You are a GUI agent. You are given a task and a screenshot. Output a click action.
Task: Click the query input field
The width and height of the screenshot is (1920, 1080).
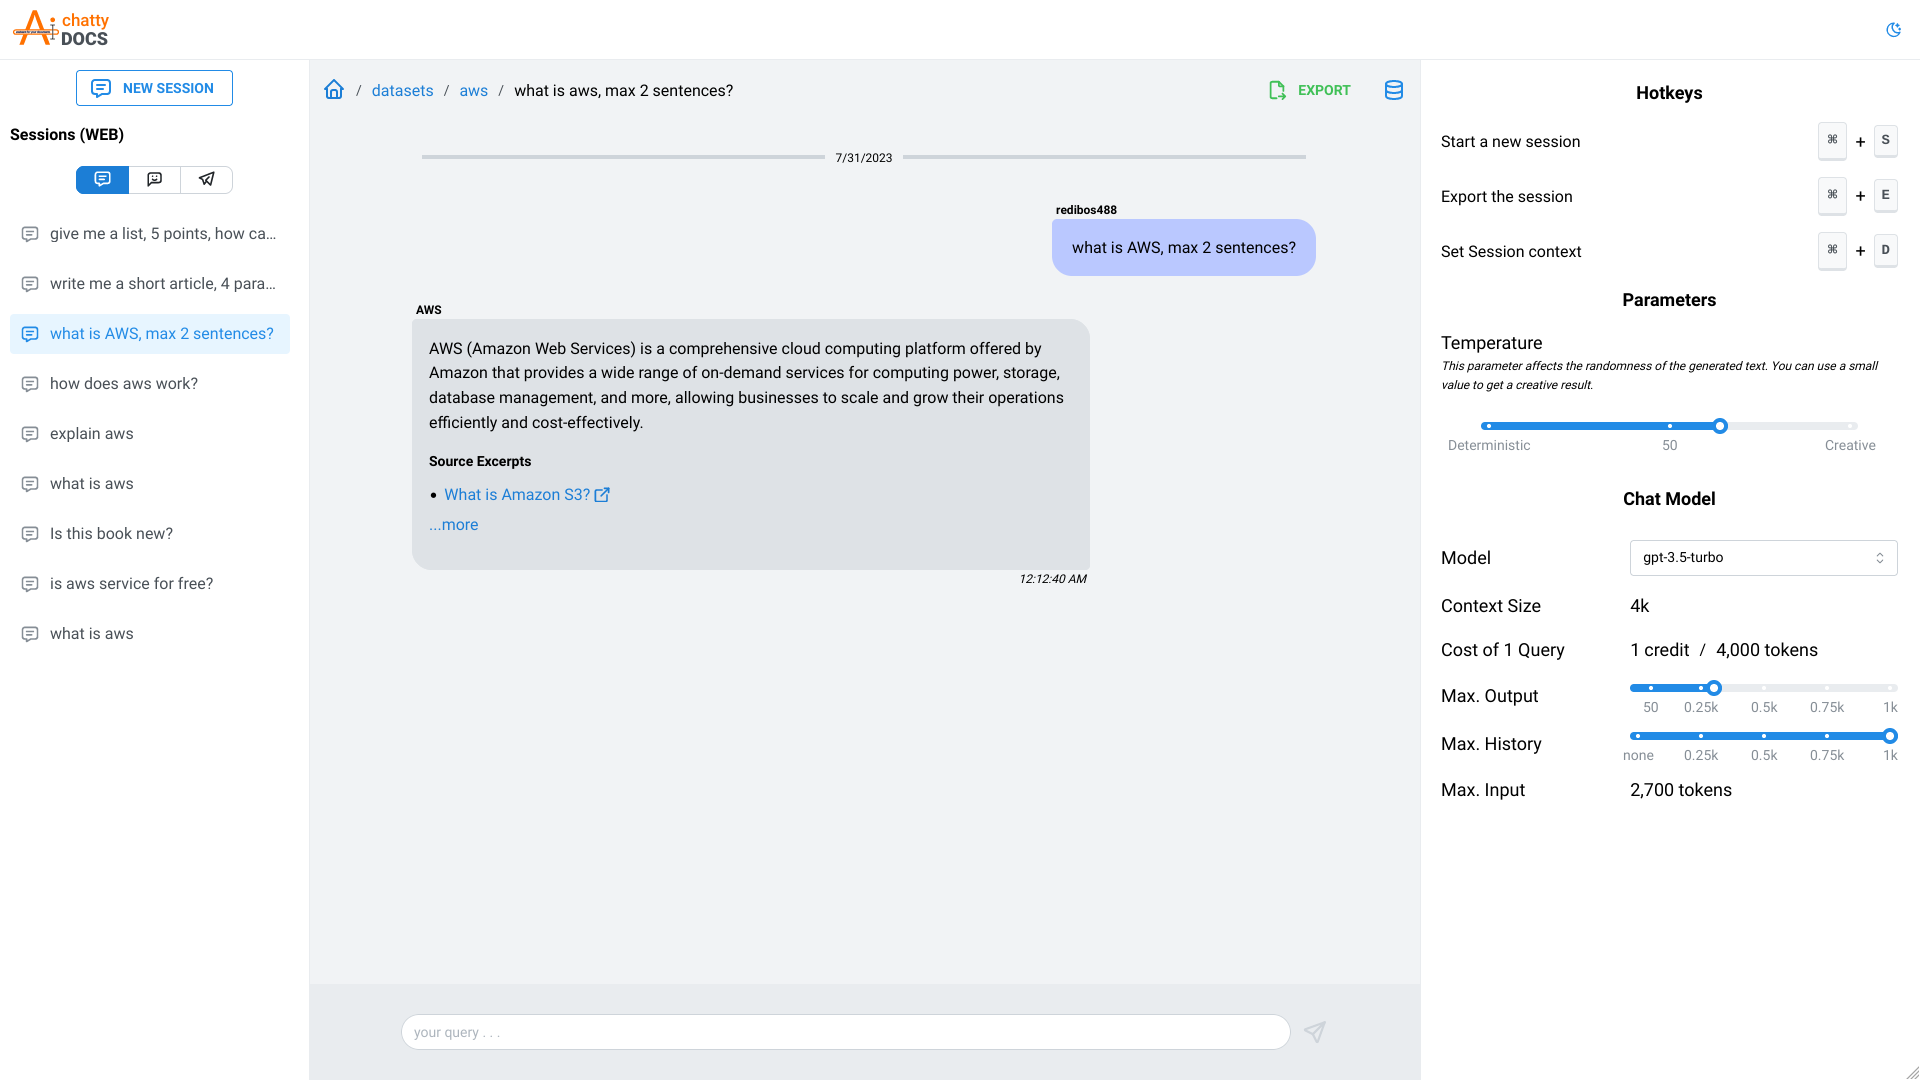click(x=845, y=1032)
